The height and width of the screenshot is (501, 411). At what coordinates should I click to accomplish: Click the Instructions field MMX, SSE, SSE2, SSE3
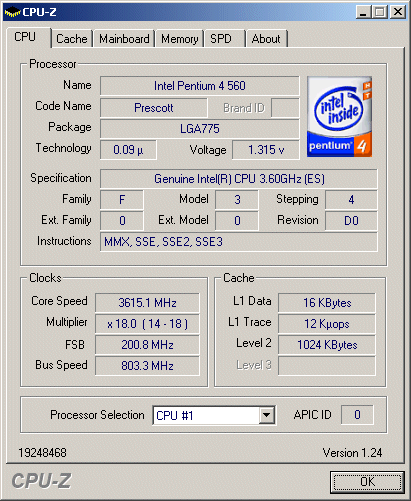pos(239,242)
